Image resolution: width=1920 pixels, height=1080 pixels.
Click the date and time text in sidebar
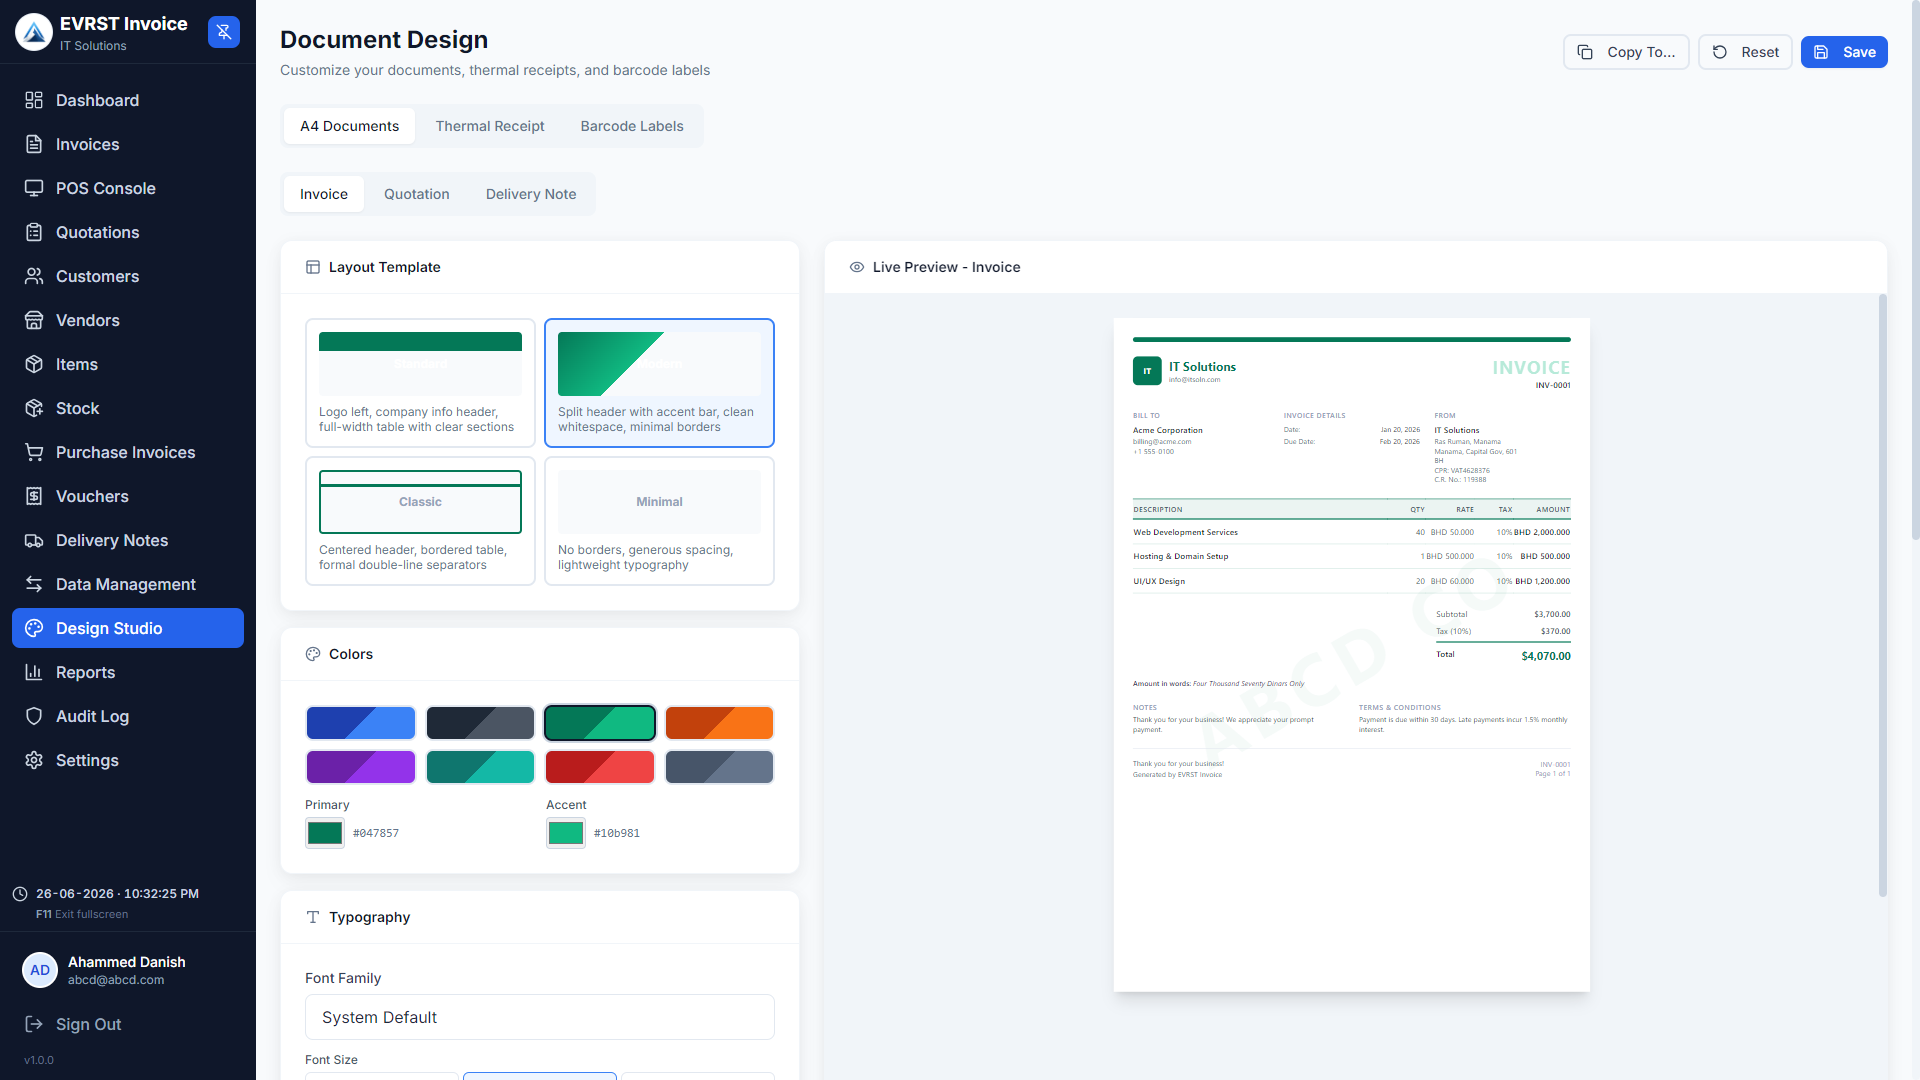[x=117, y=894]
